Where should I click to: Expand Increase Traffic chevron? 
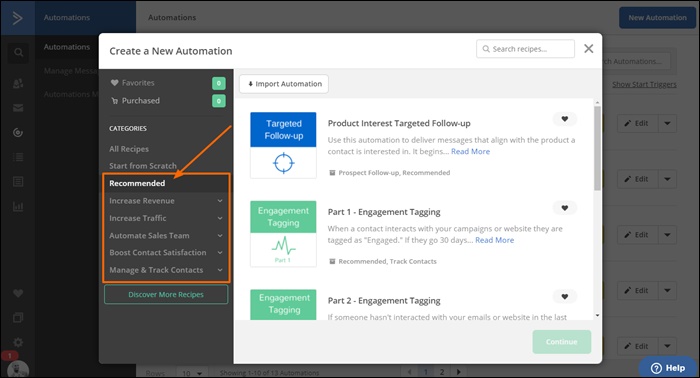pos(220,218)
